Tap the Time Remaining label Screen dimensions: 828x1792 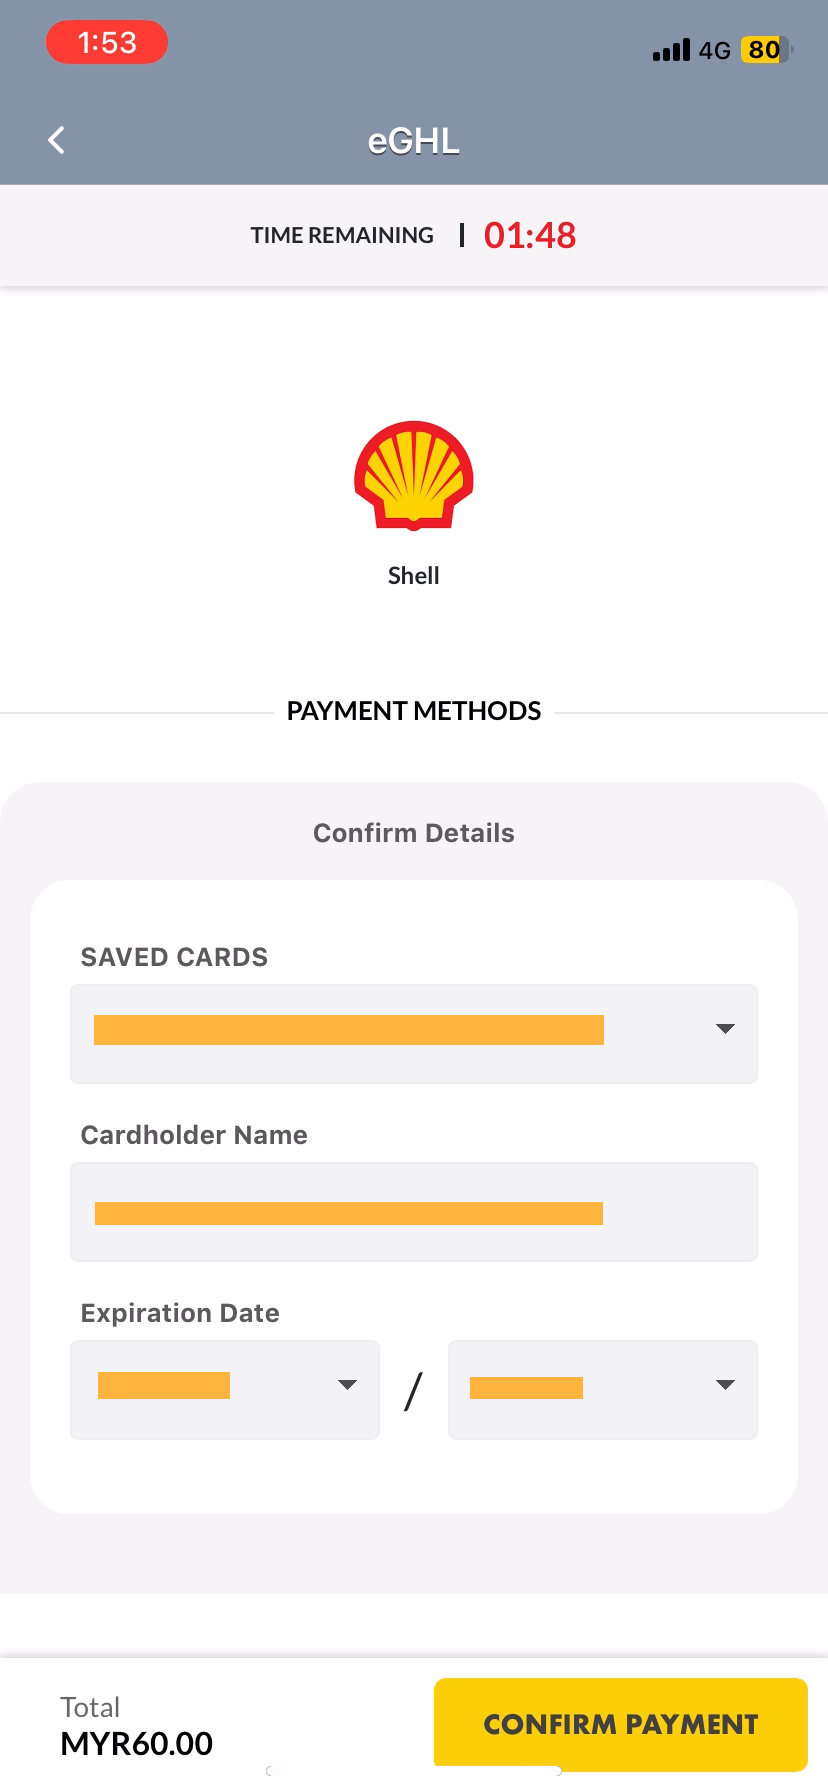click(x=342, y=236)
